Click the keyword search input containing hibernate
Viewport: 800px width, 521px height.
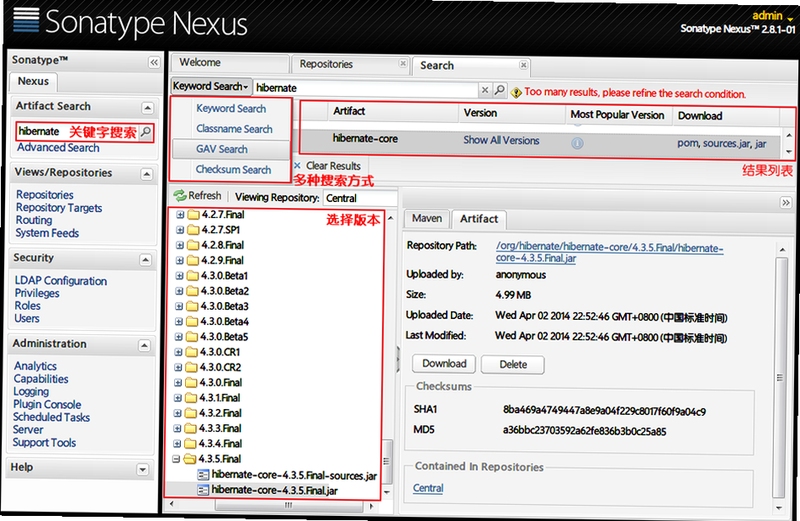point(365,88)
